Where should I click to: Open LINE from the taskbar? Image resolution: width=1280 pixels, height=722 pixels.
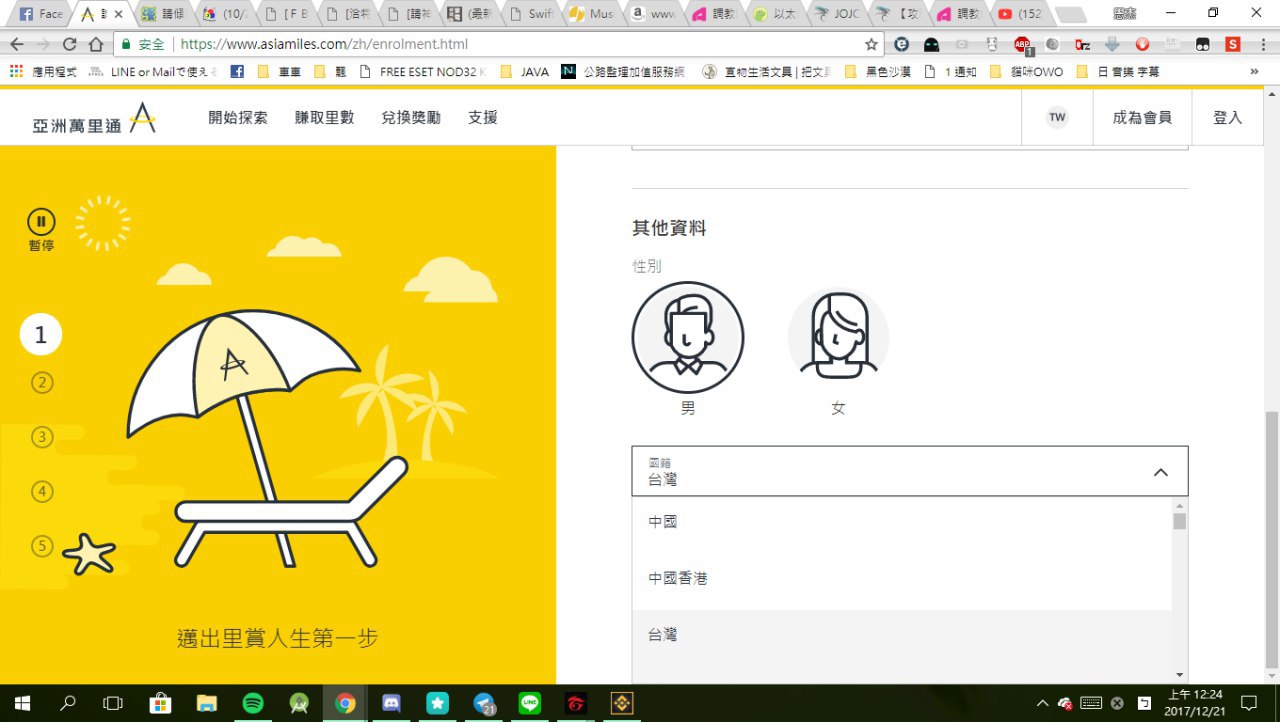coord(530,703)
